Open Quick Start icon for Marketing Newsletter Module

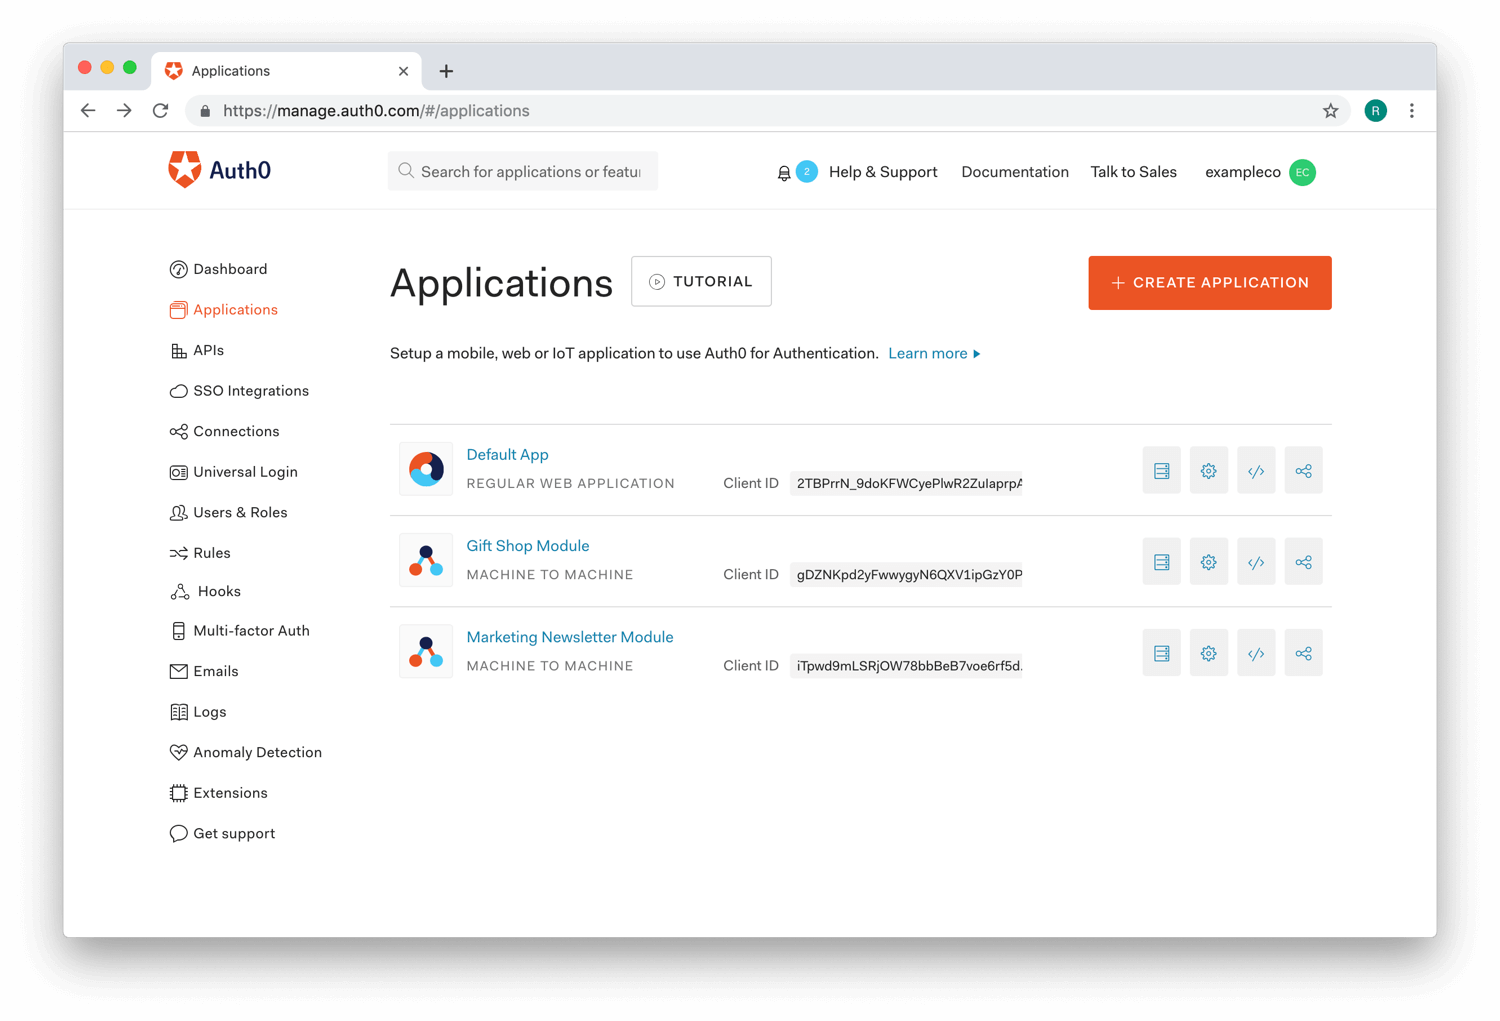point(1161,653)
